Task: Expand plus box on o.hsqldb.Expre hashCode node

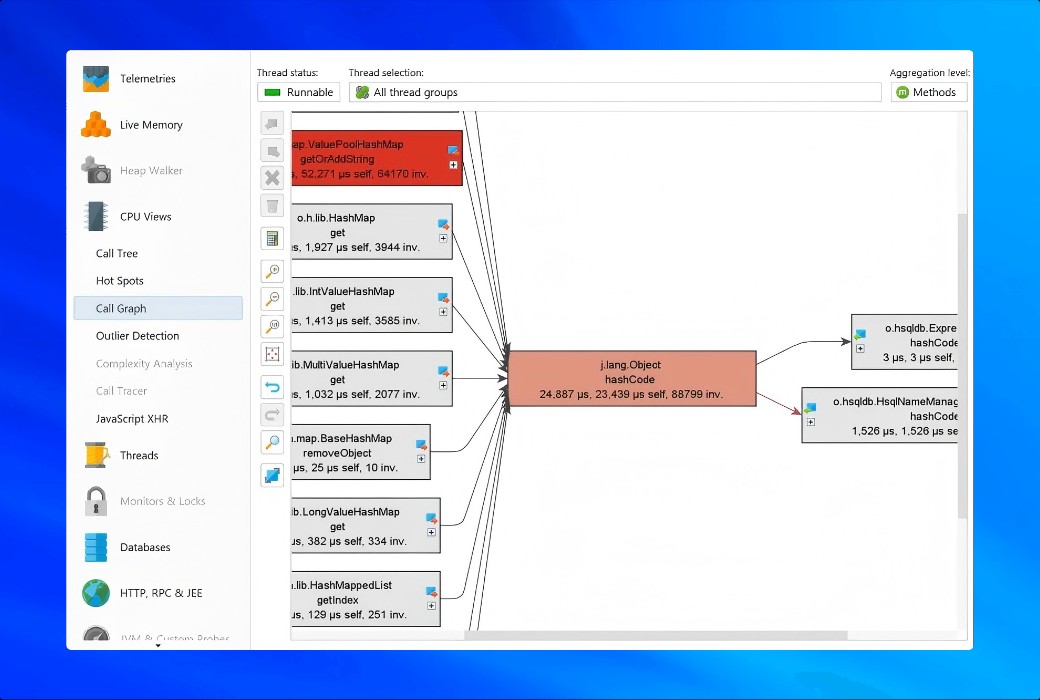Action: 860,349
